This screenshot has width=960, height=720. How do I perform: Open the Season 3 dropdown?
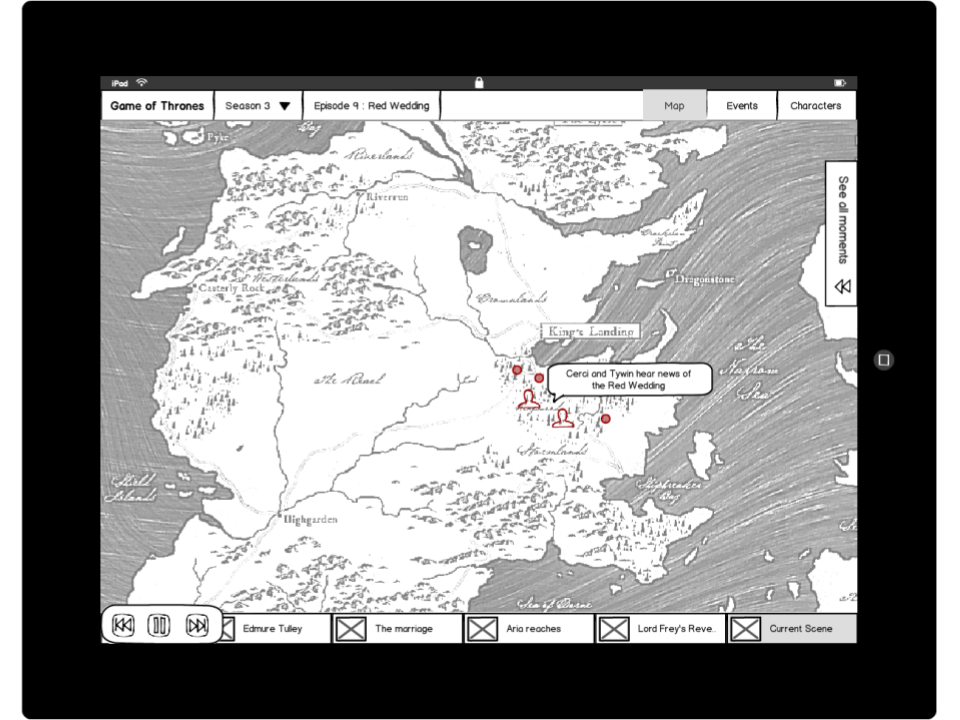tap(258, 105)
